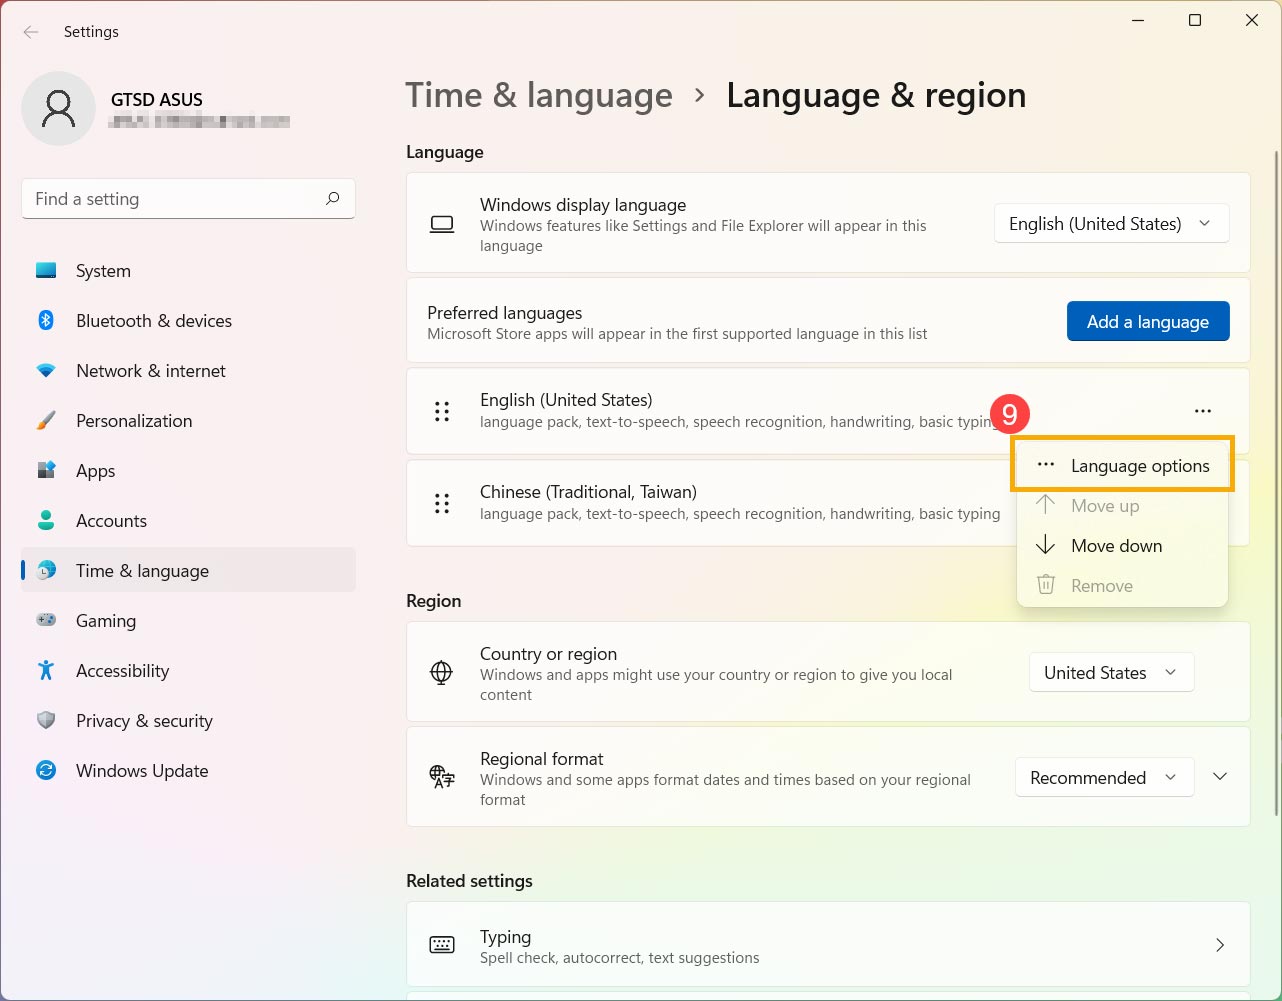Image resolution: width=1282 pixels, height=1001 pixels.
Task: Click the System monitor icon in sidebar
Action: pyautogui.click(x=46, y=271)
